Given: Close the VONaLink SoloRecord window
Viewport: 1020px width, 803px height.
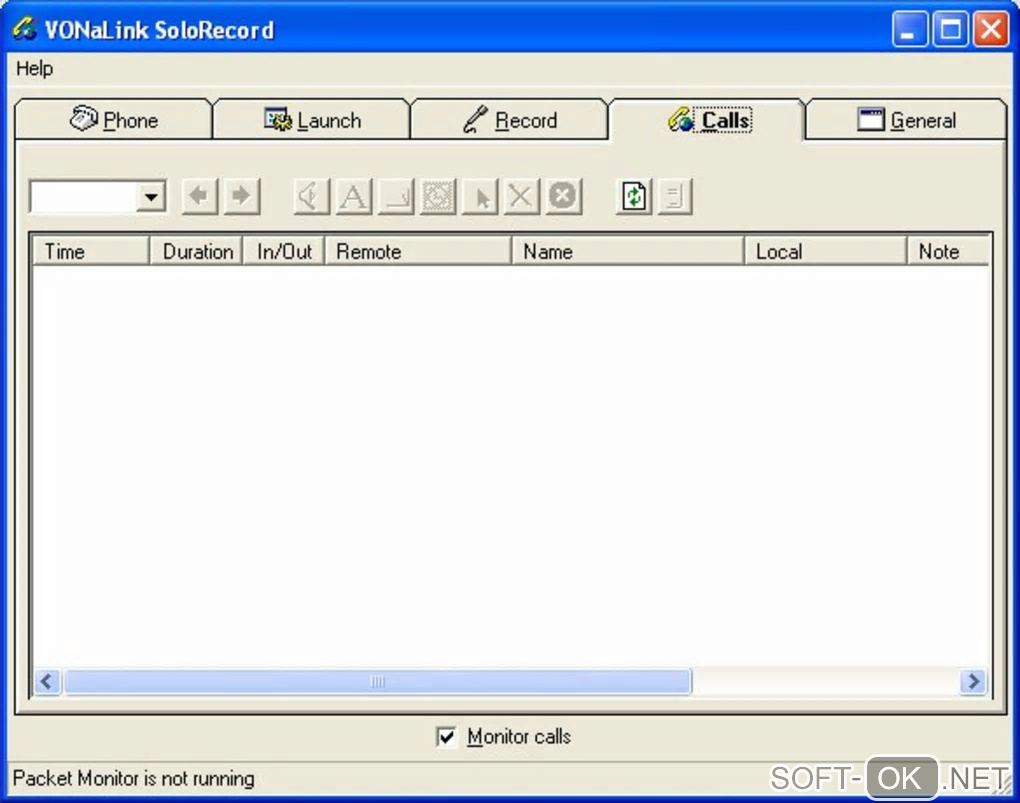Looking at the screenshot, I should pyautogui.click(x=991, y=29).
